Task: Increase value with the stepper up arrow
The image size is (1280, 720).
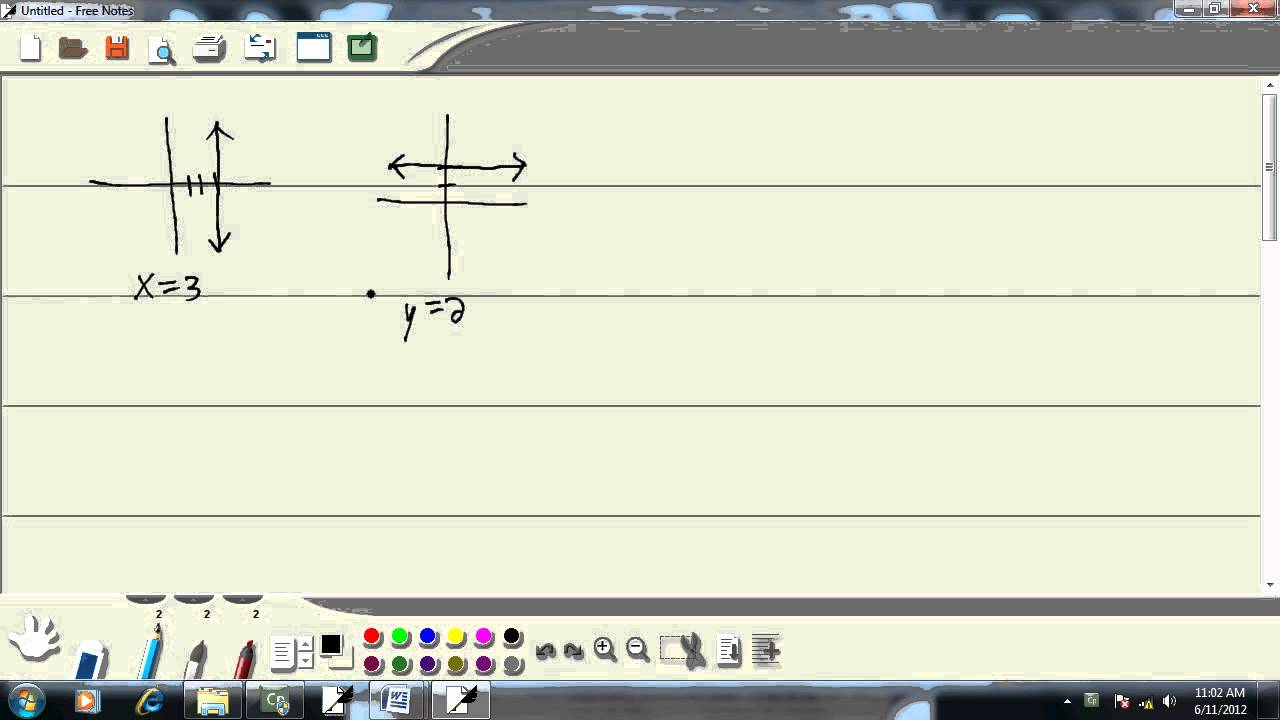Action: coord(306,646)
